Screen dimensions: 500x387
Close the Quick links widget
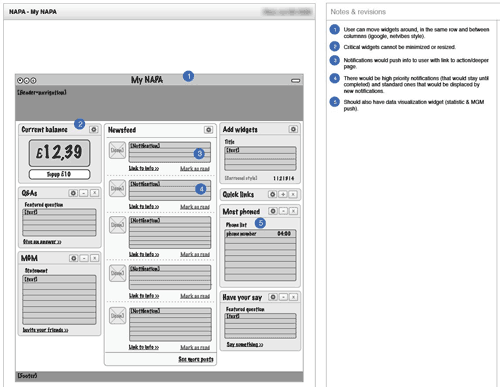293,194
